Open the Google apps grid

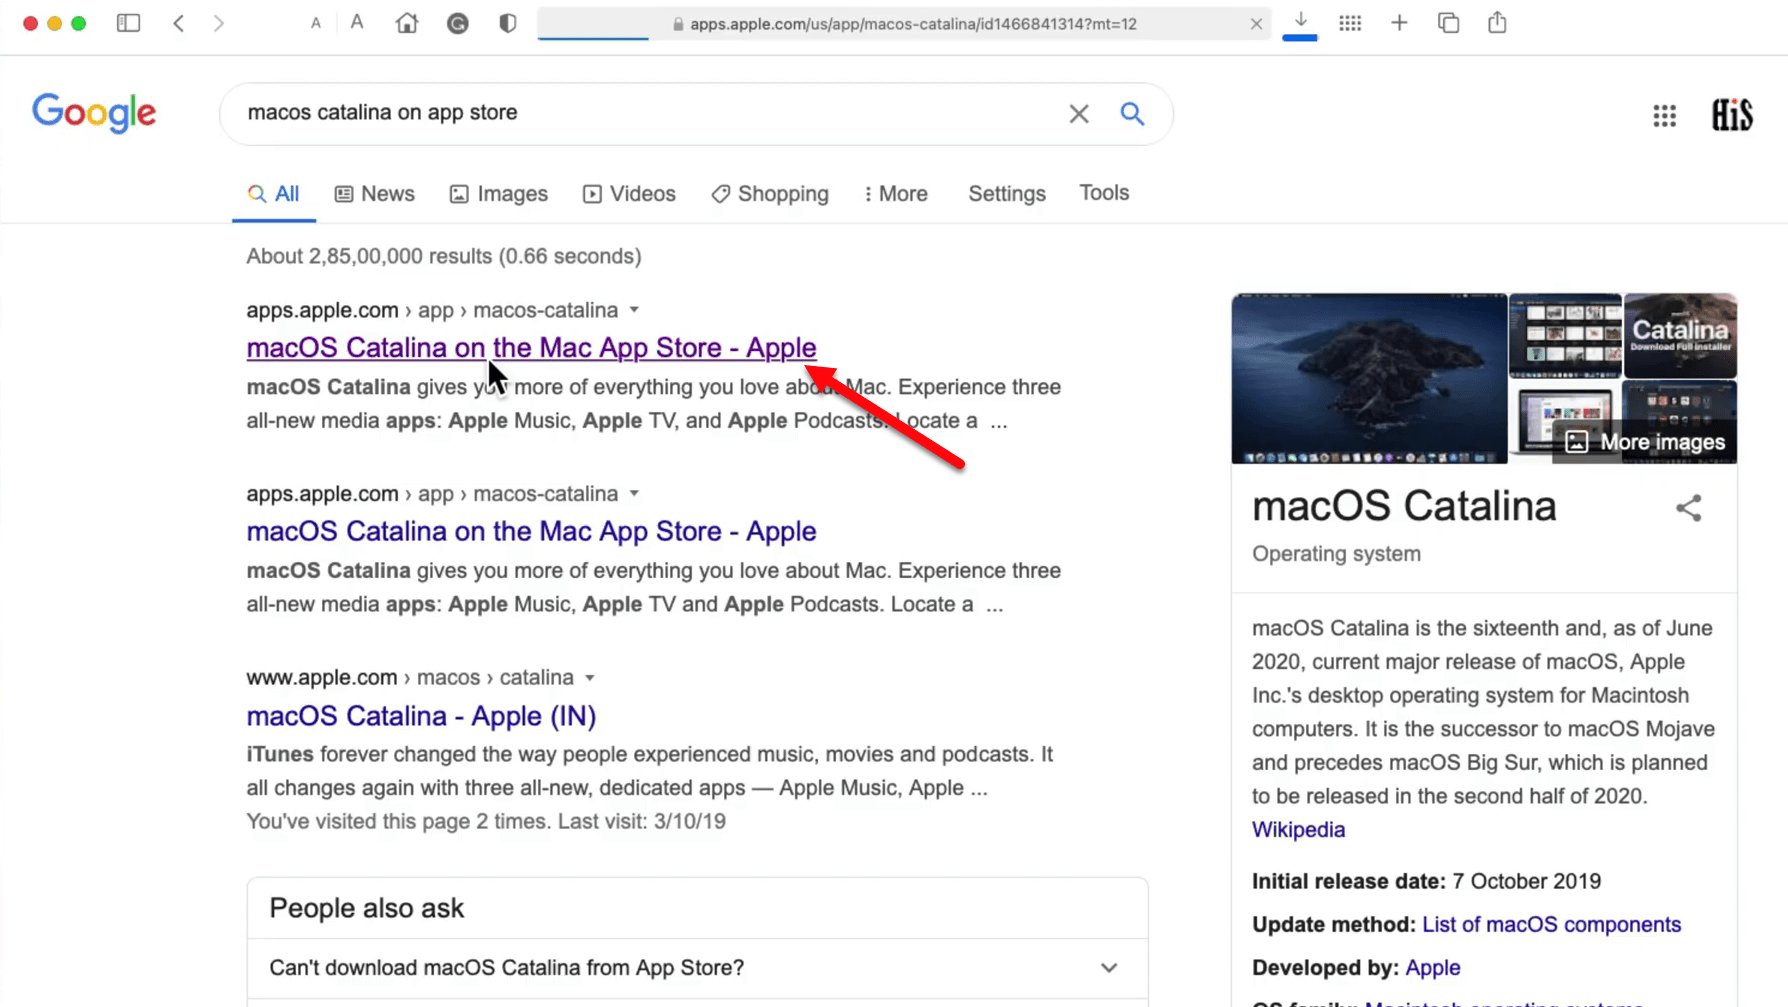pos(1664,116)
